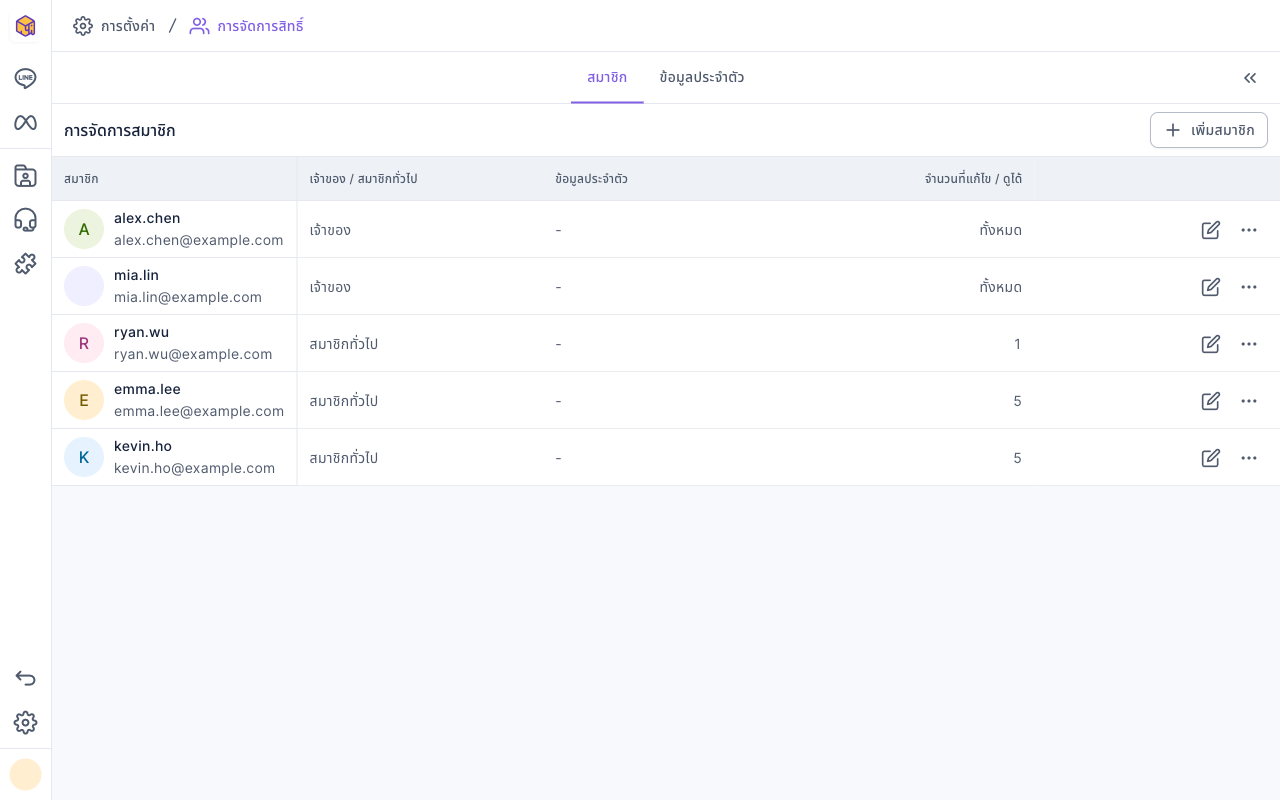
Task: Click mia.lin's blank avatar
Action: click(84, 287)
